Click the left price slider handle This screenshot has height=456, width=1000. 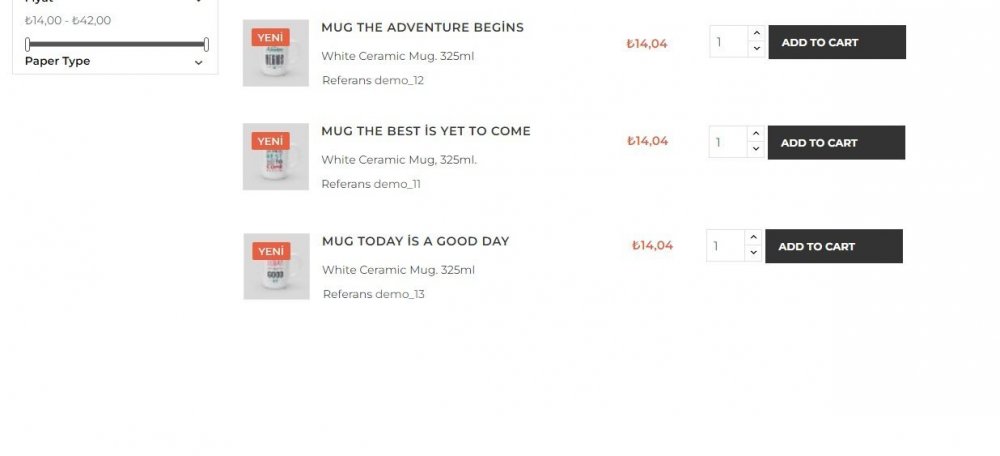coord(28,44)
